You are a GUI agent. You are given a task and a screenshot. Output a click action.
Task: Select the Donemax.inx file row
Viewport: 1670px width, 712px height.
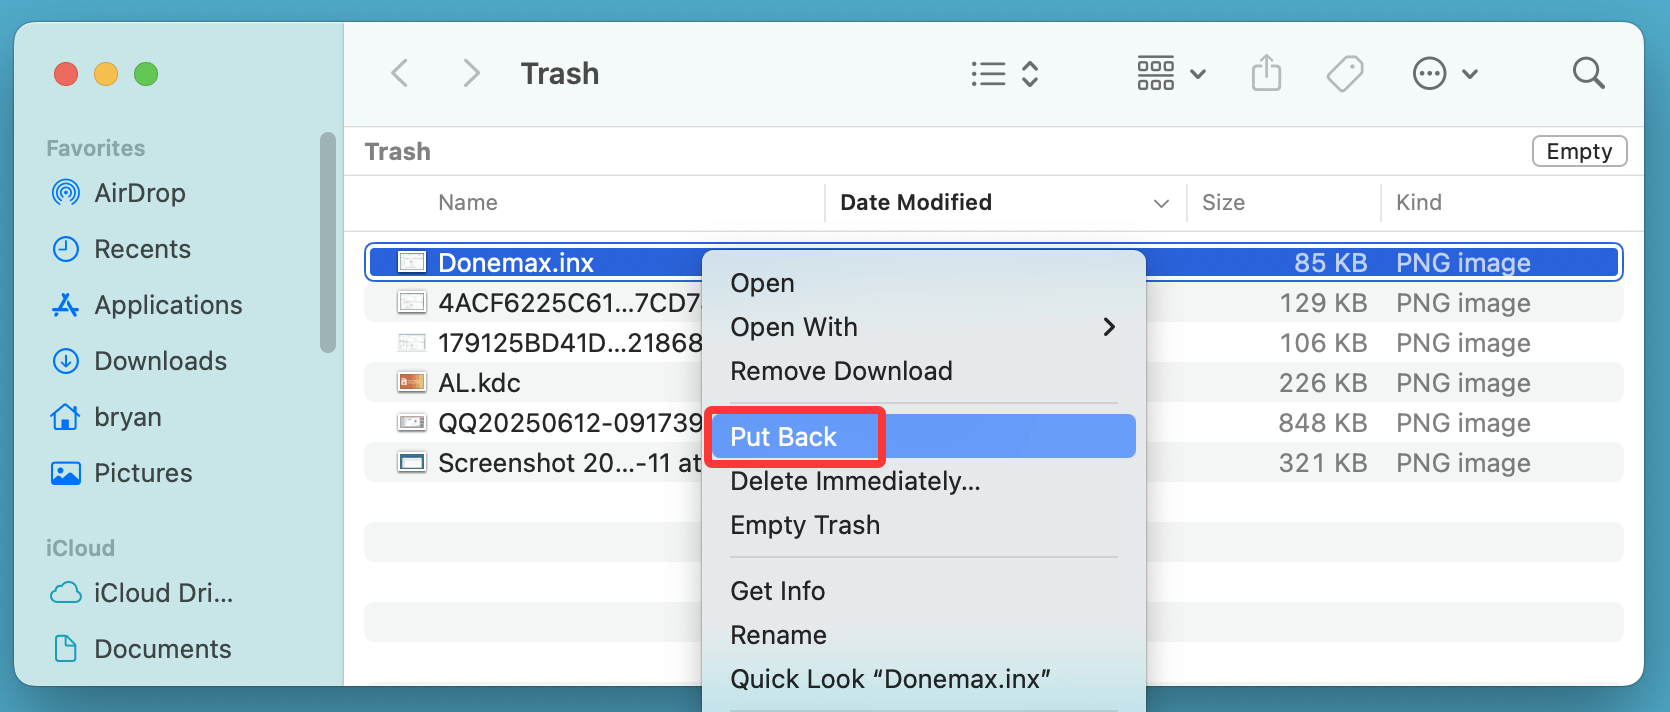click(x=993, y=262)
